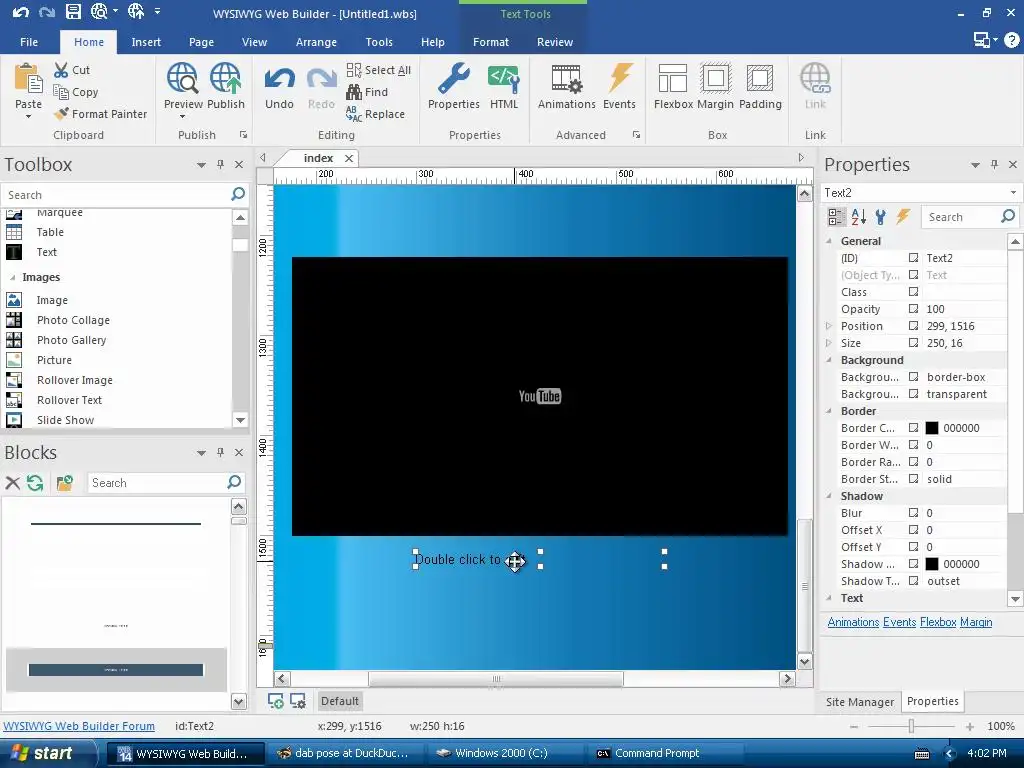Screen dimensions: 1024x768
Task: Click the Shadow color black swatch
Action: click(932, 564)
